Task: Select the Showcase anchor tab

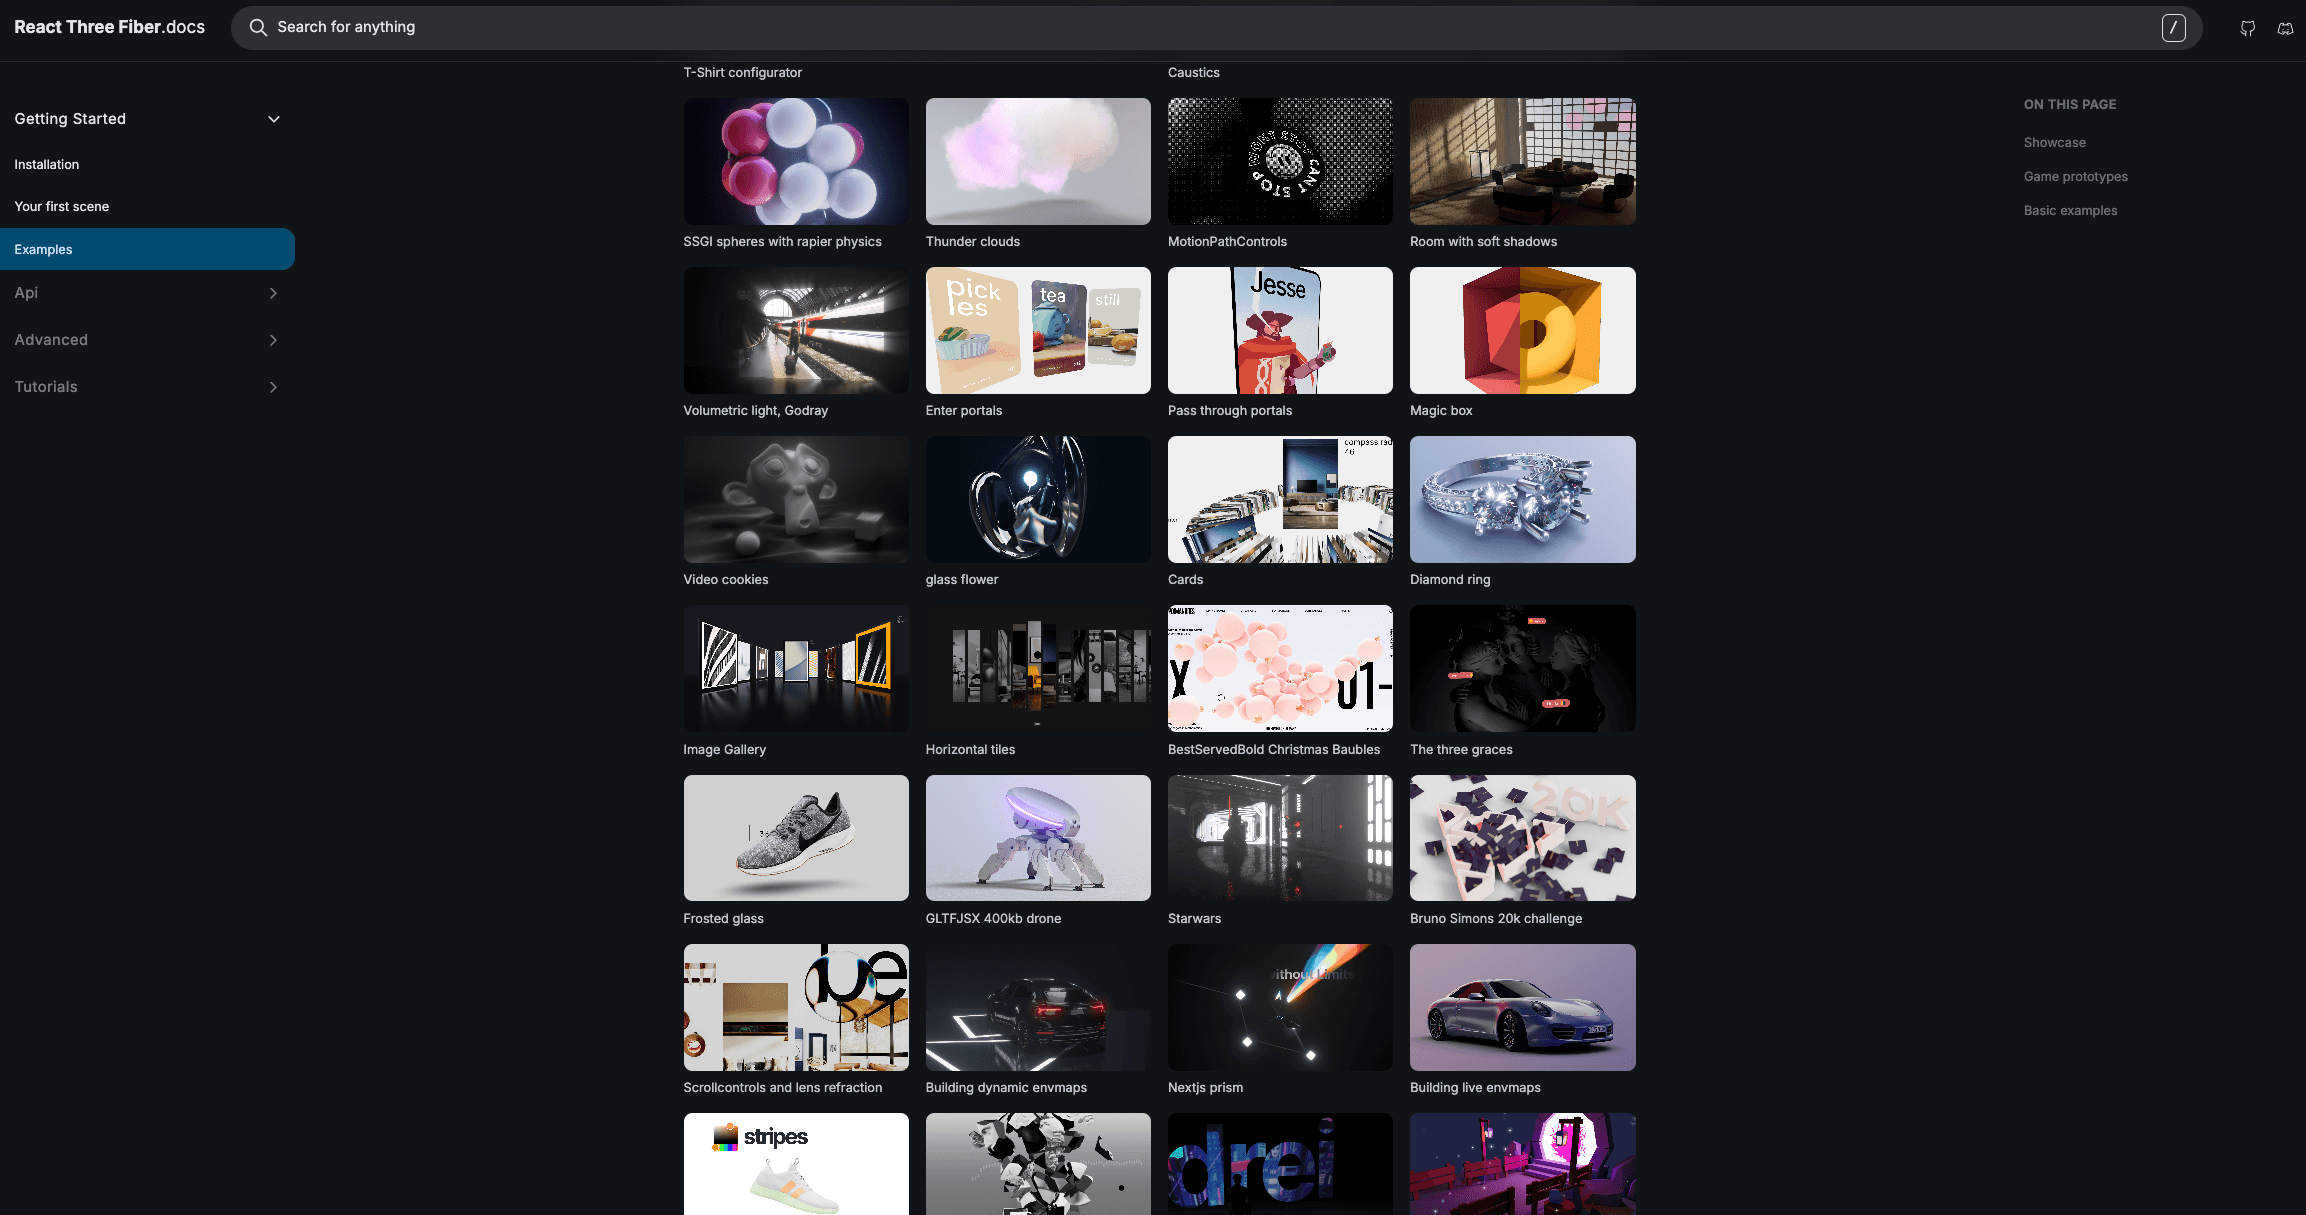Action: click(2053, 142)
